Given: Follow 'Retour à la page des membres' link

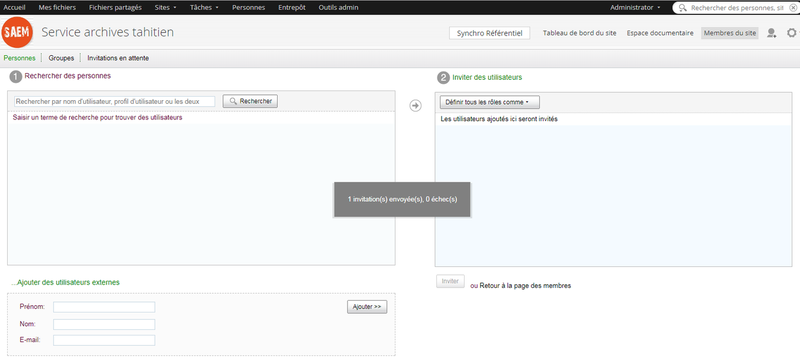Looking at the screenshot, I should click(526, 286).
